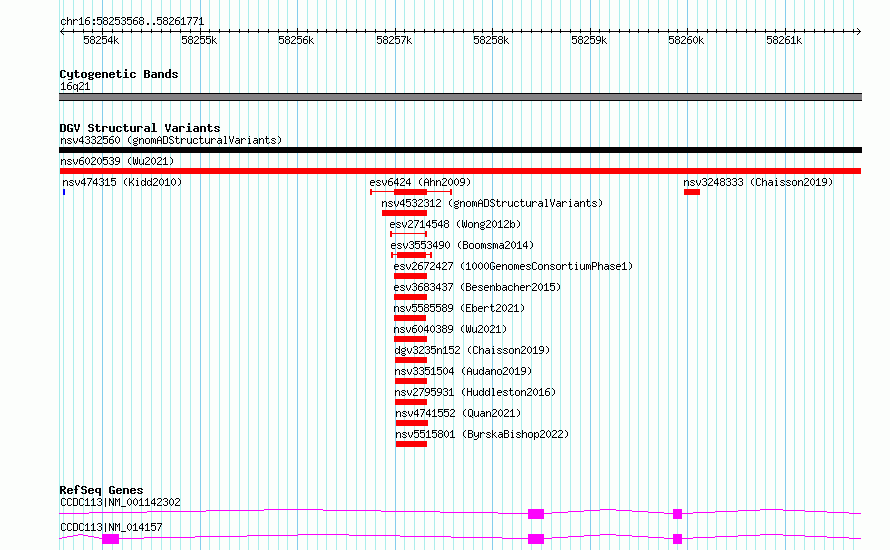Open esv6424 (Ahn2009) variant label
This screenshot has height=550, width=890.
[x=420, y=182]
